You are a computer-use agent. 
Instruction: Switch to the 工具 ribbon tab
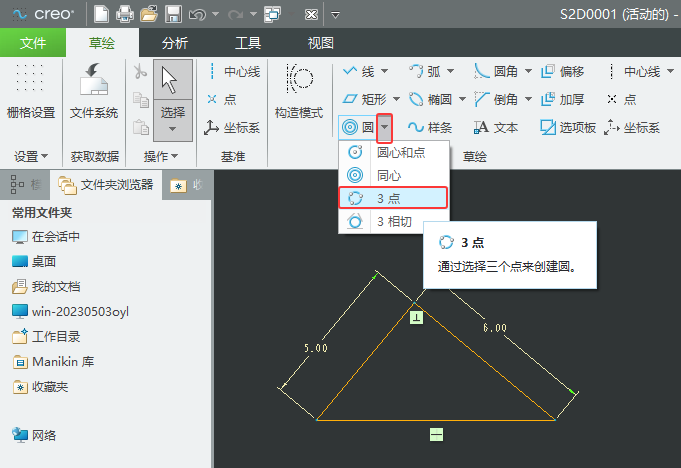[248, 43]
